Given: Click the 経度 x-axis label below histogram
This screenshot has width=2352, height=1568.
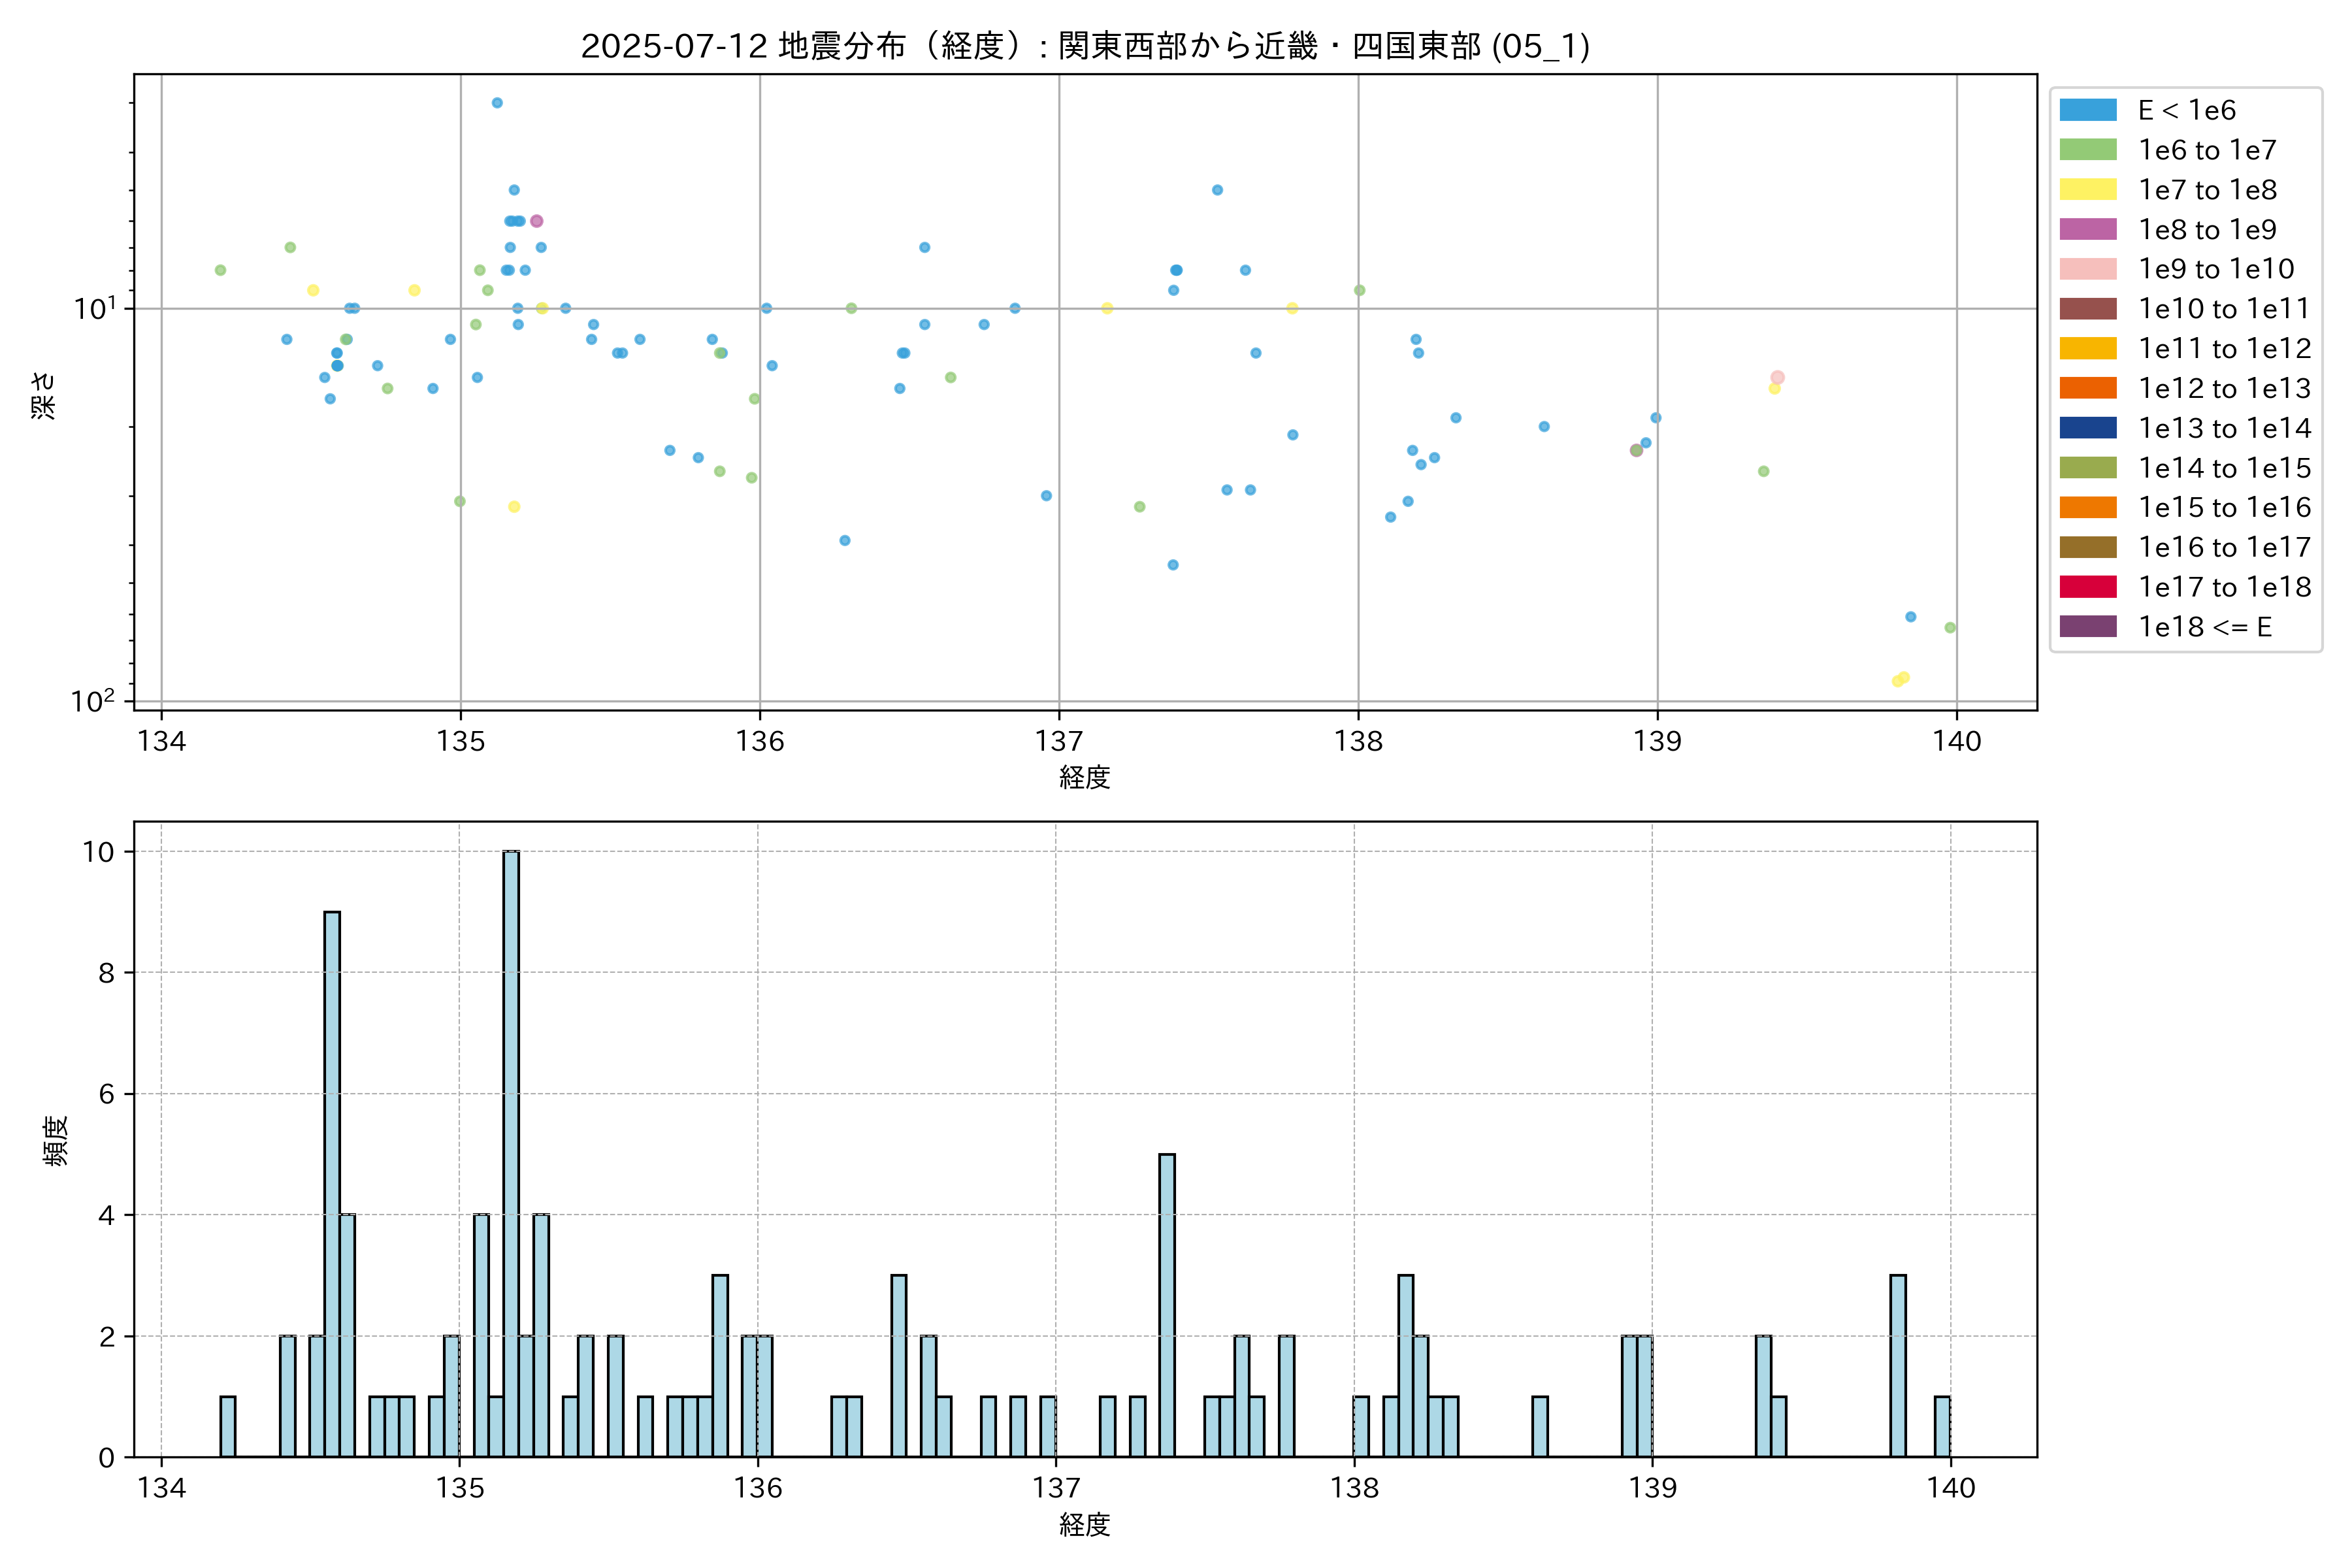Looking at the screenshot, I should click(x=1085, y=1524).
